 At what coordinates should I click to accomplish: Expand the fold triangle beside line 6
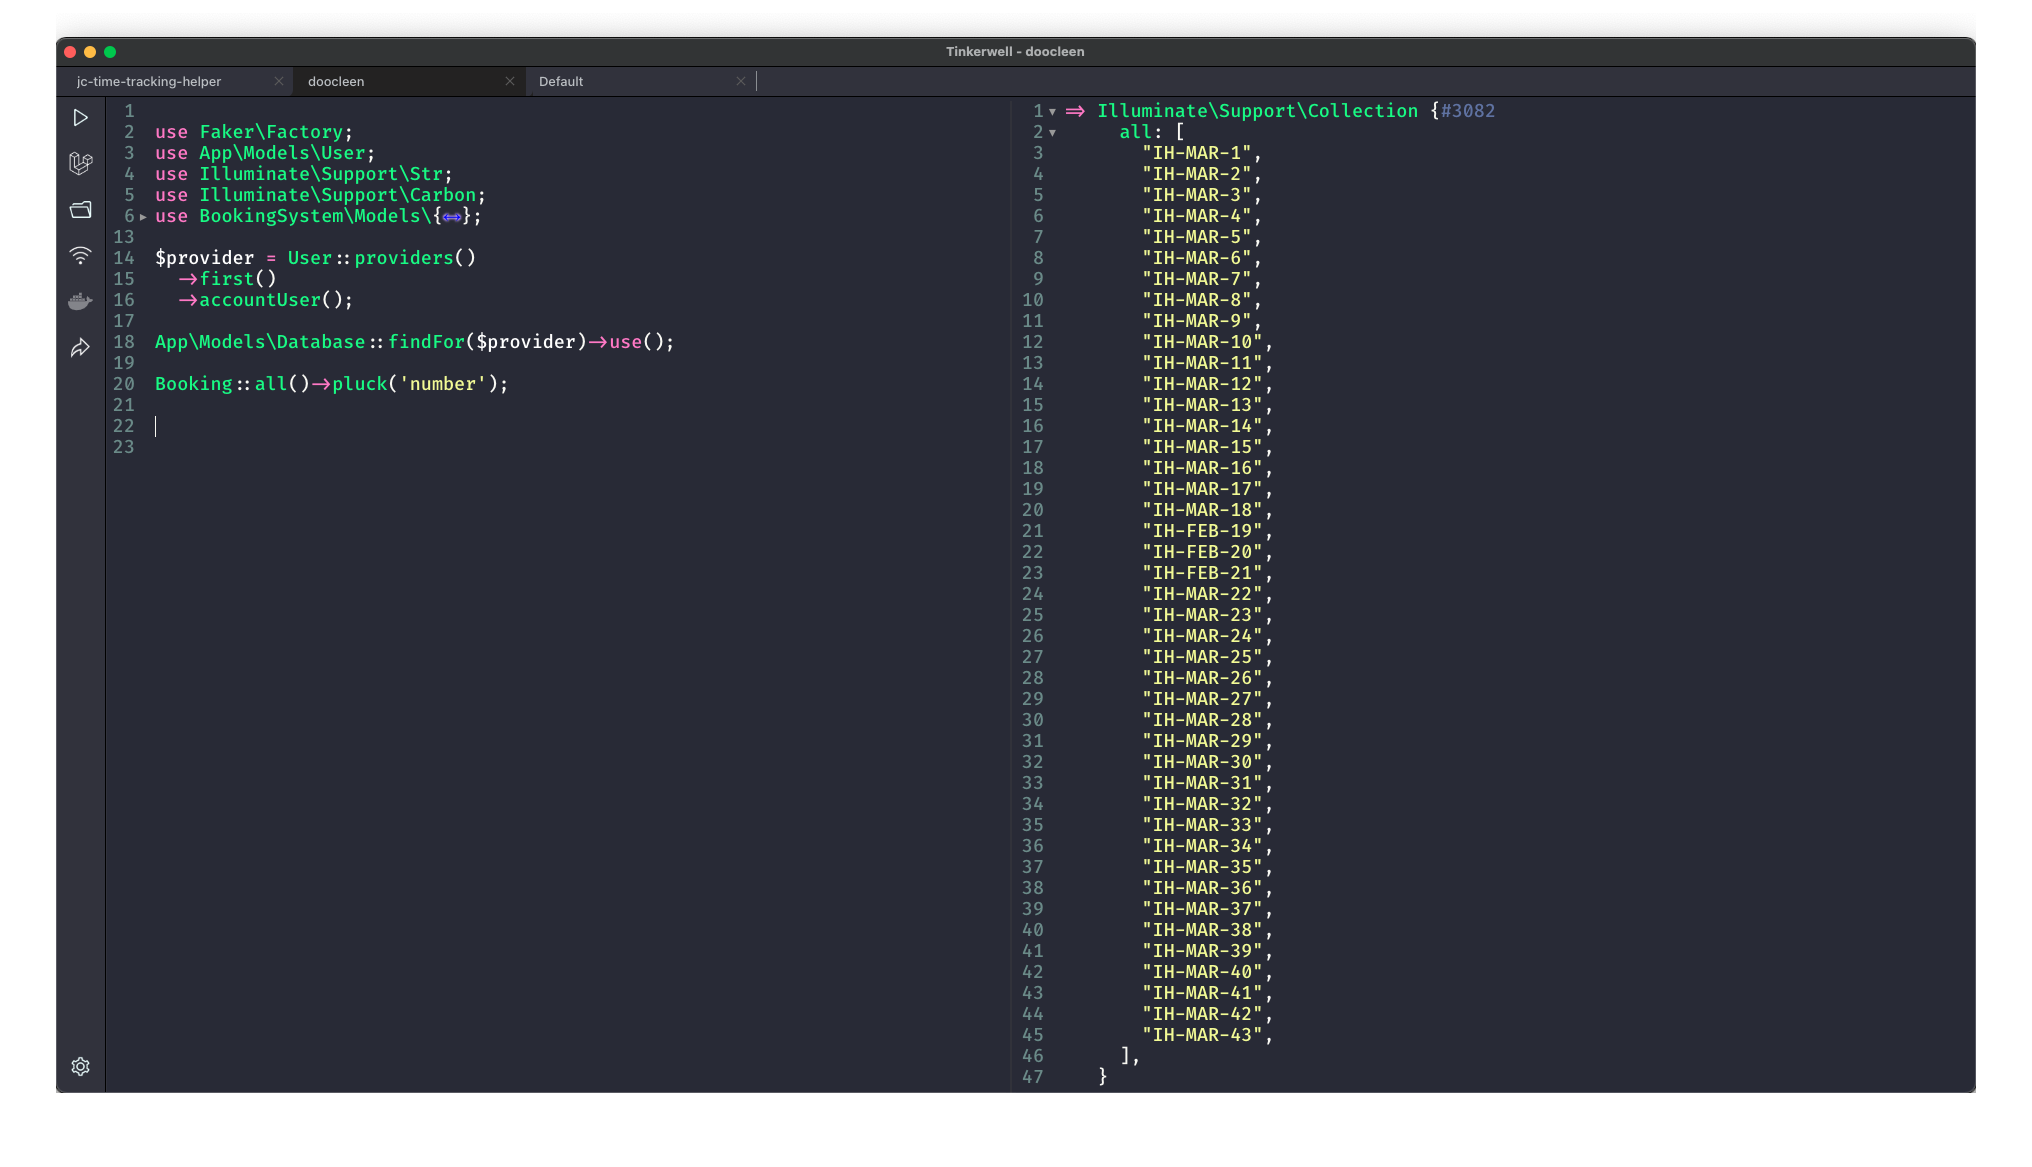point(143,217)
